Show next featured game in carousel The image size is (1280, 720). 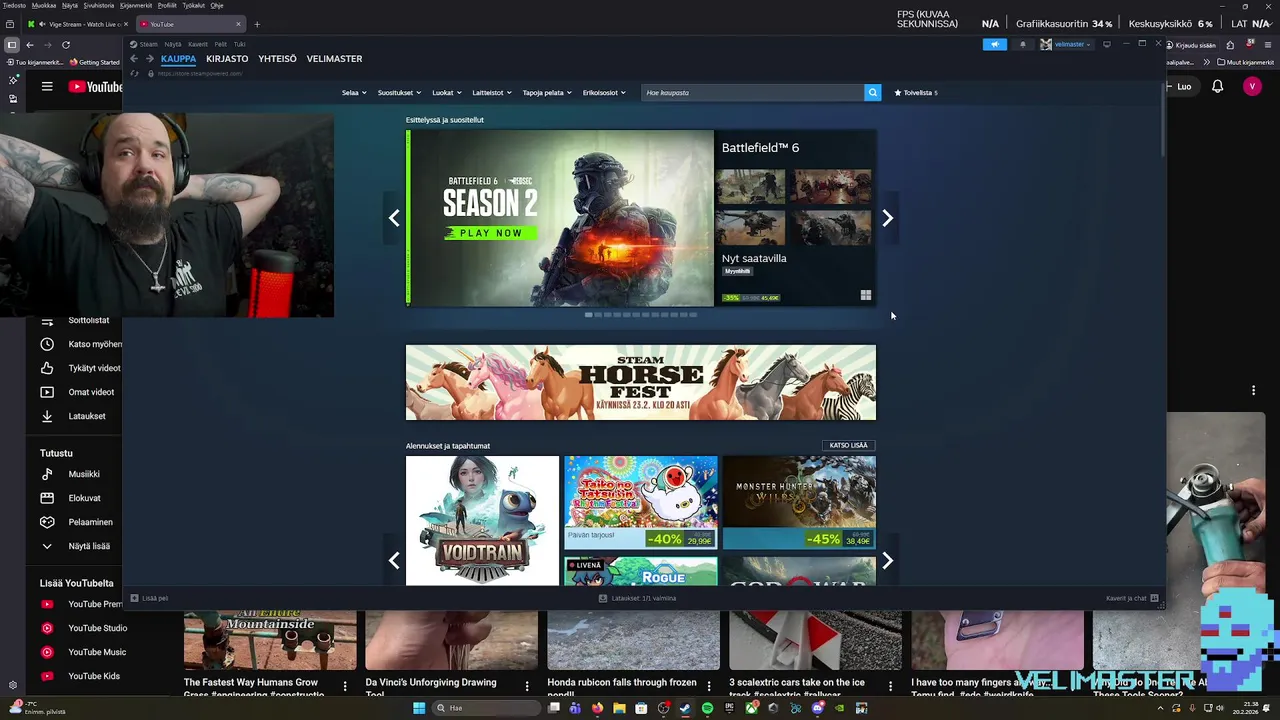coord(887,218)
